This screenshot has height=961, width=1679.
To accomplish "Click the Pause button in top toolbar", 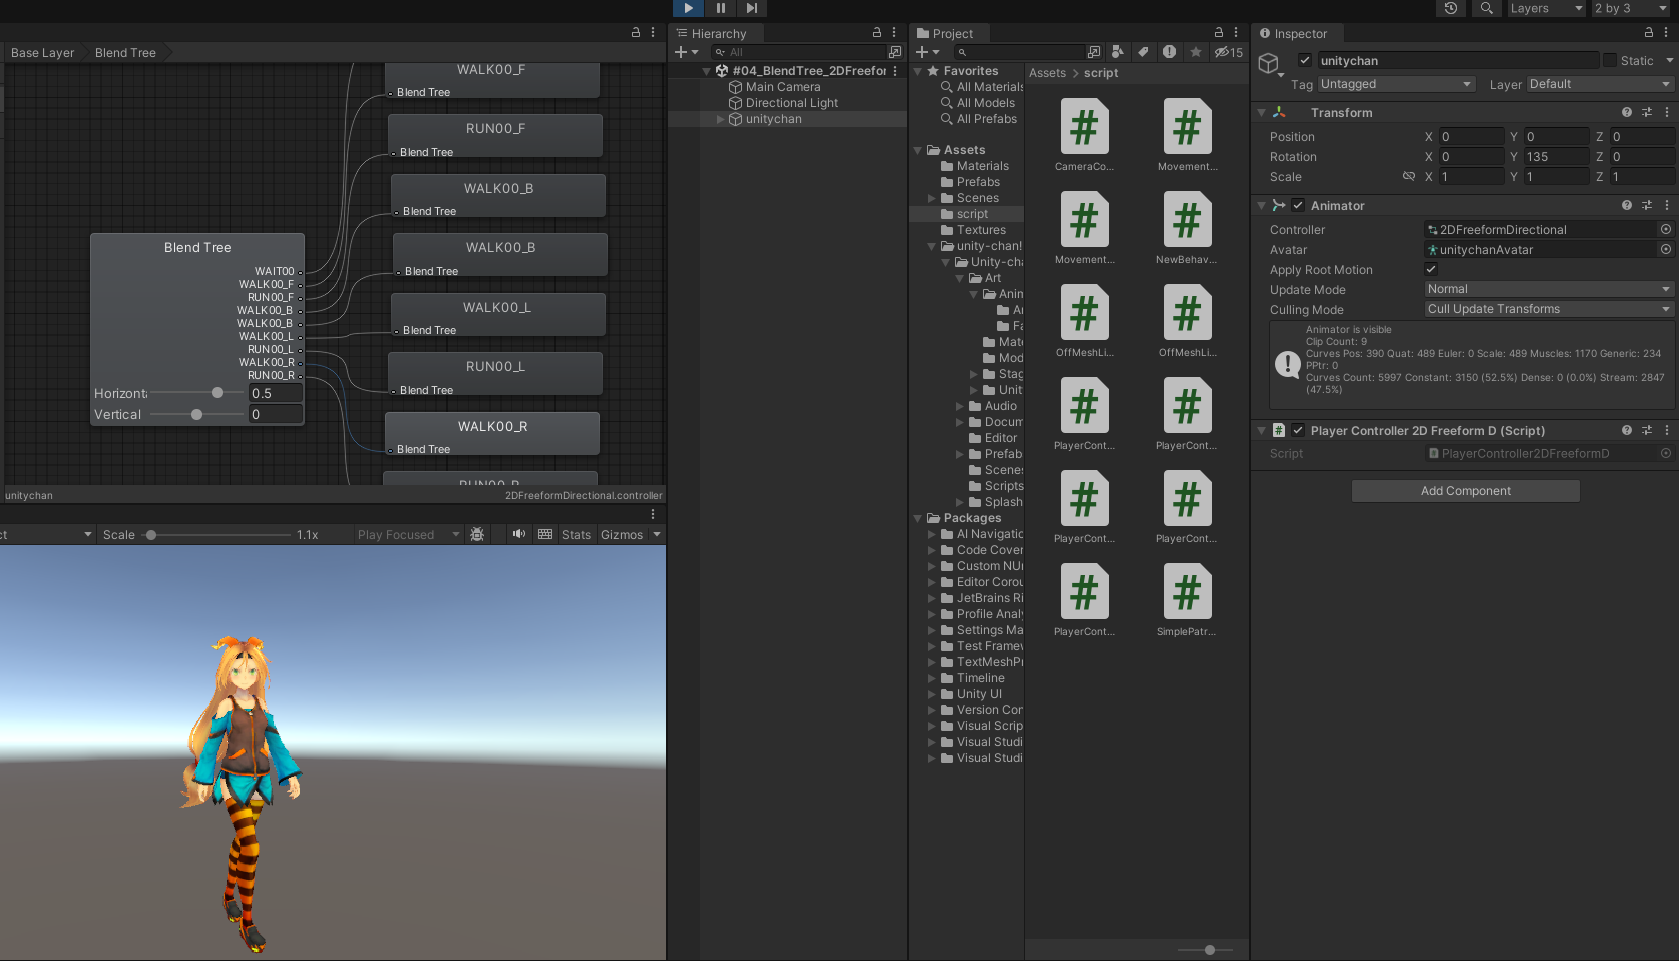I will [720, 8].
